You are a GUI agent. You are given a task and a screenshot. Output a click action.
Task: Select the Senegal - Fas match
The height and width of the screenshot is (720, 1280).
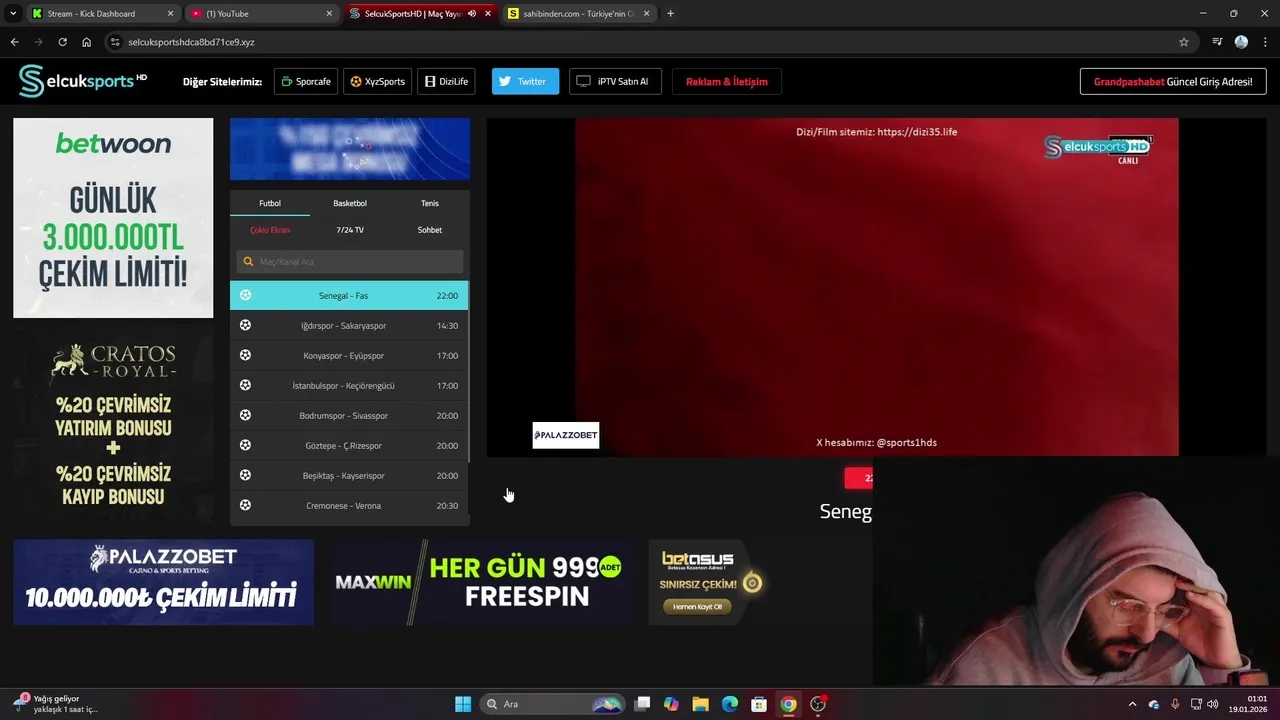[349, 295]
